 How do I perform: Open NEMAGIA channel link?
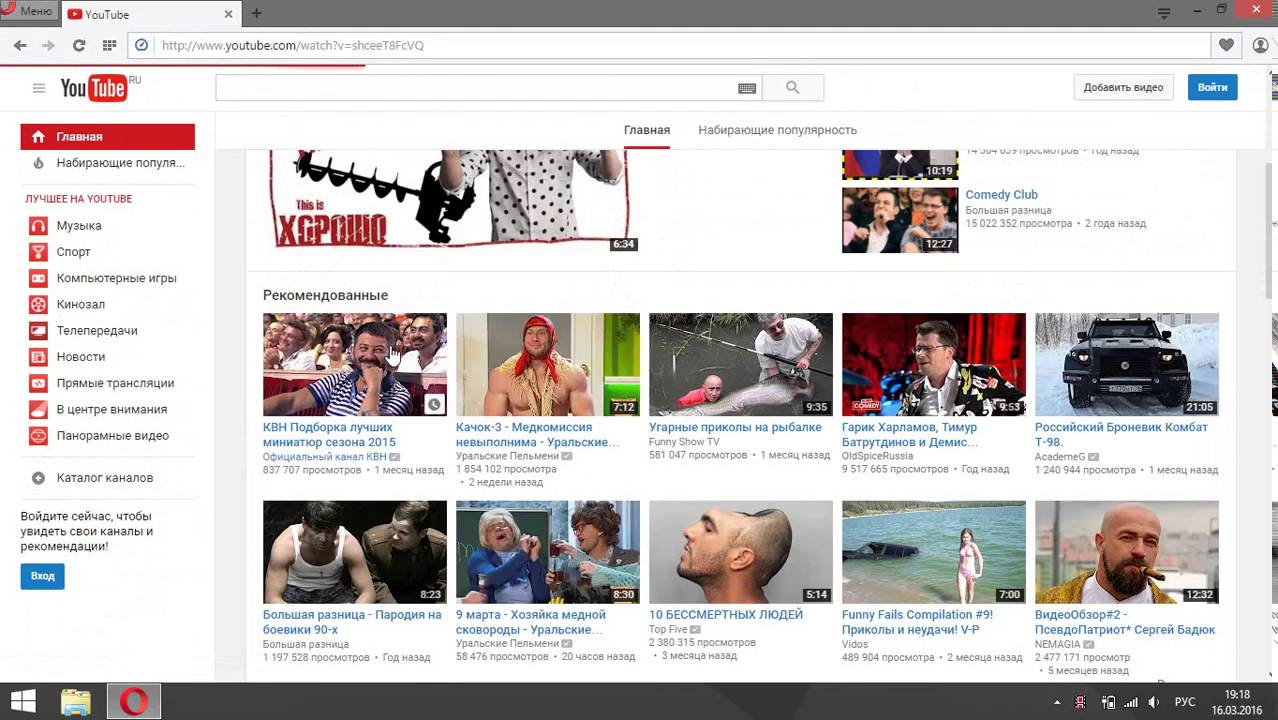[x=1058, y=645]
